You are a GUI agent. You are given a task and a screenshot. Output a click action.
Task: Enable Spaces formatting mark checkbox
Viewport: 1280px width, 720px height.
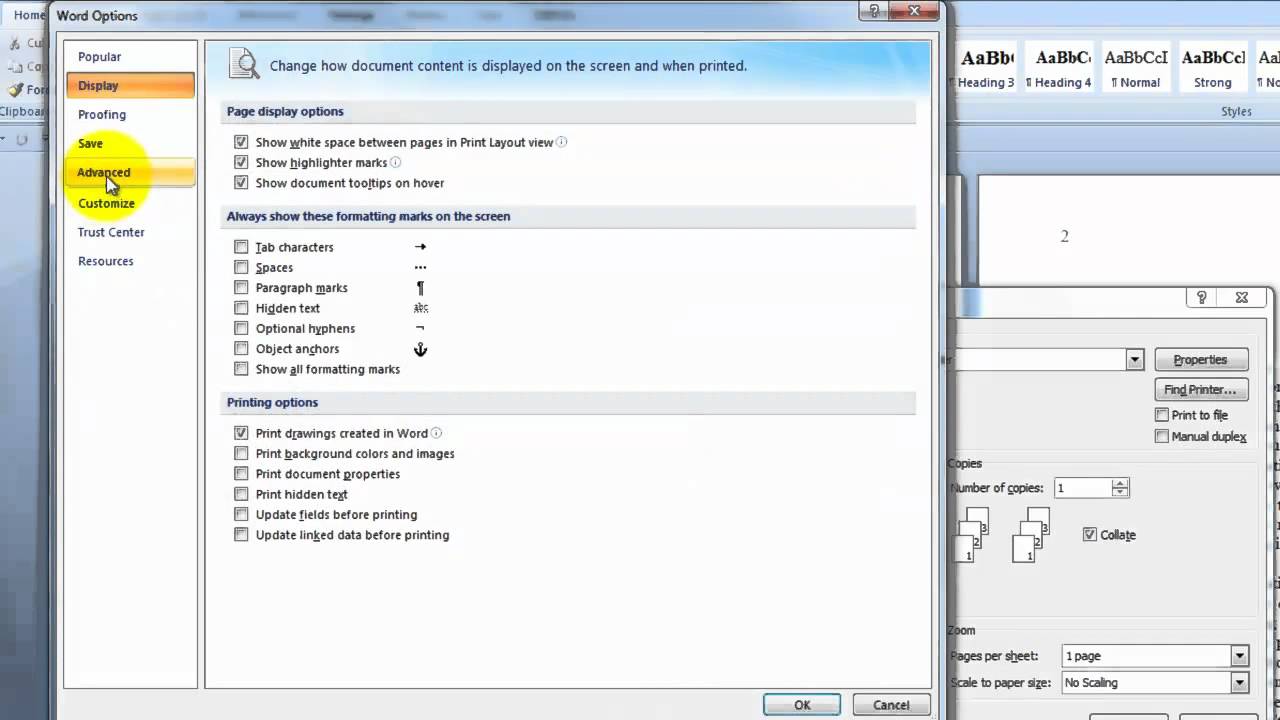point(241,268)
